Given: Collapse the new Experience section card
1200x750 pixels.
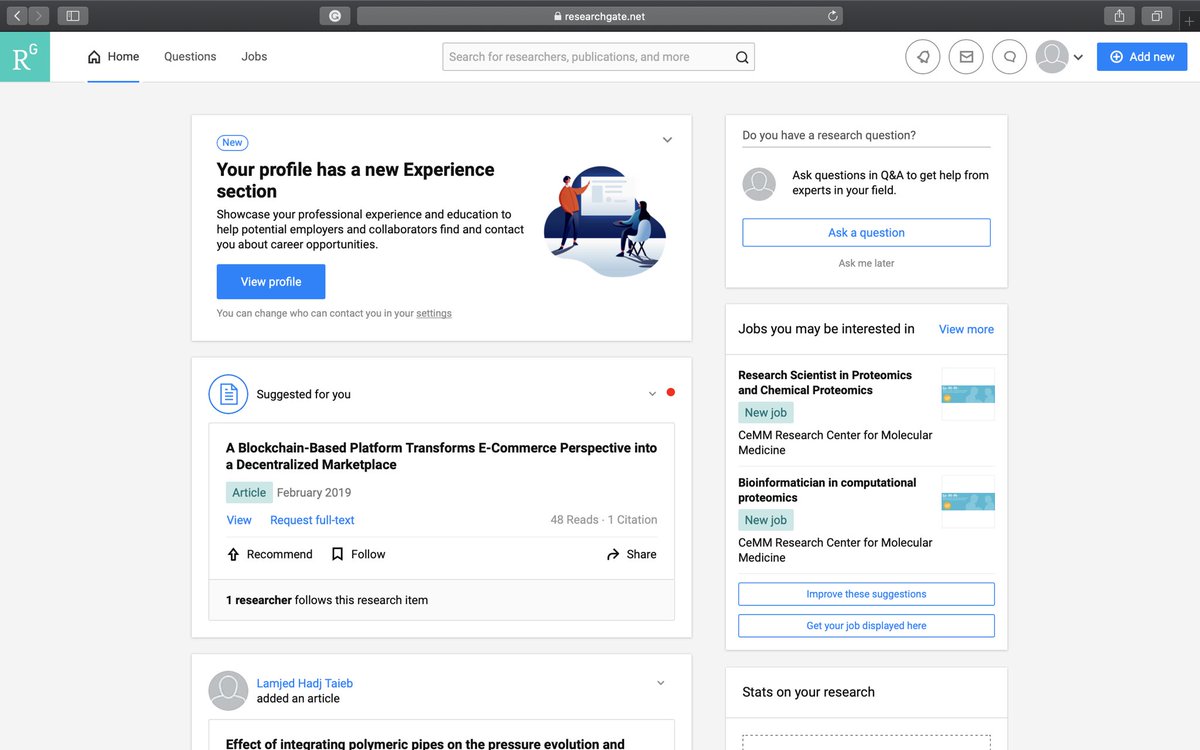Looking at the screenshot, I should tap(667, 140).
